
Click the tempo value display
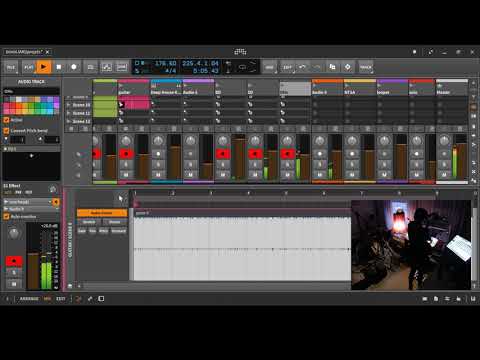click(165, 63)
